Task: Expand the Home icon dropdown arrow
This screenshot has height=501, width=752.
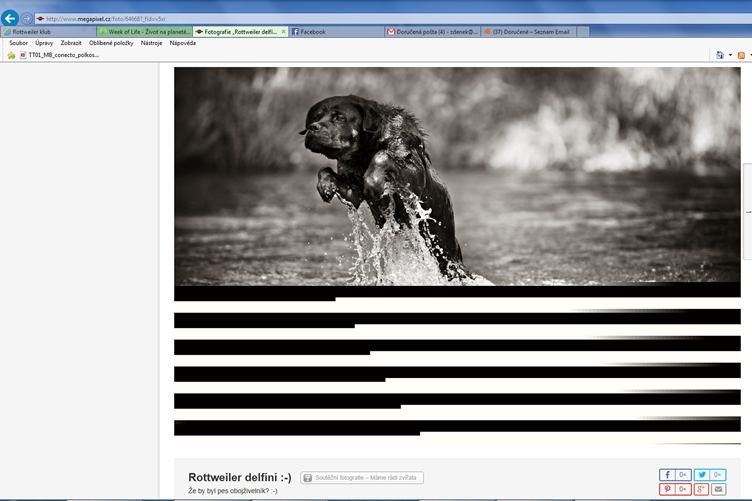Action: pos(730,55)
